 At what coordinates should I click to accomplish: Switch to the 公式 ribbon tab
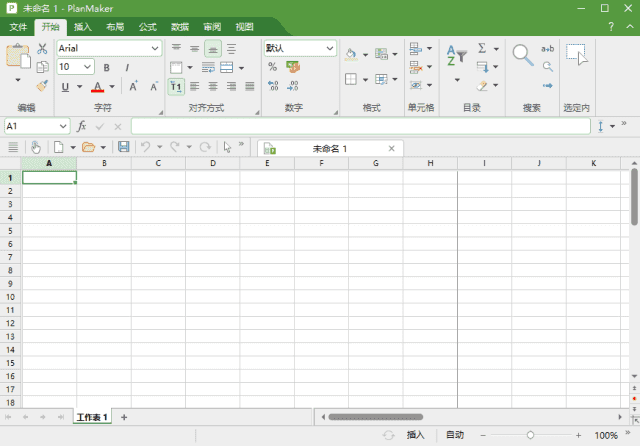coord(147,27)
